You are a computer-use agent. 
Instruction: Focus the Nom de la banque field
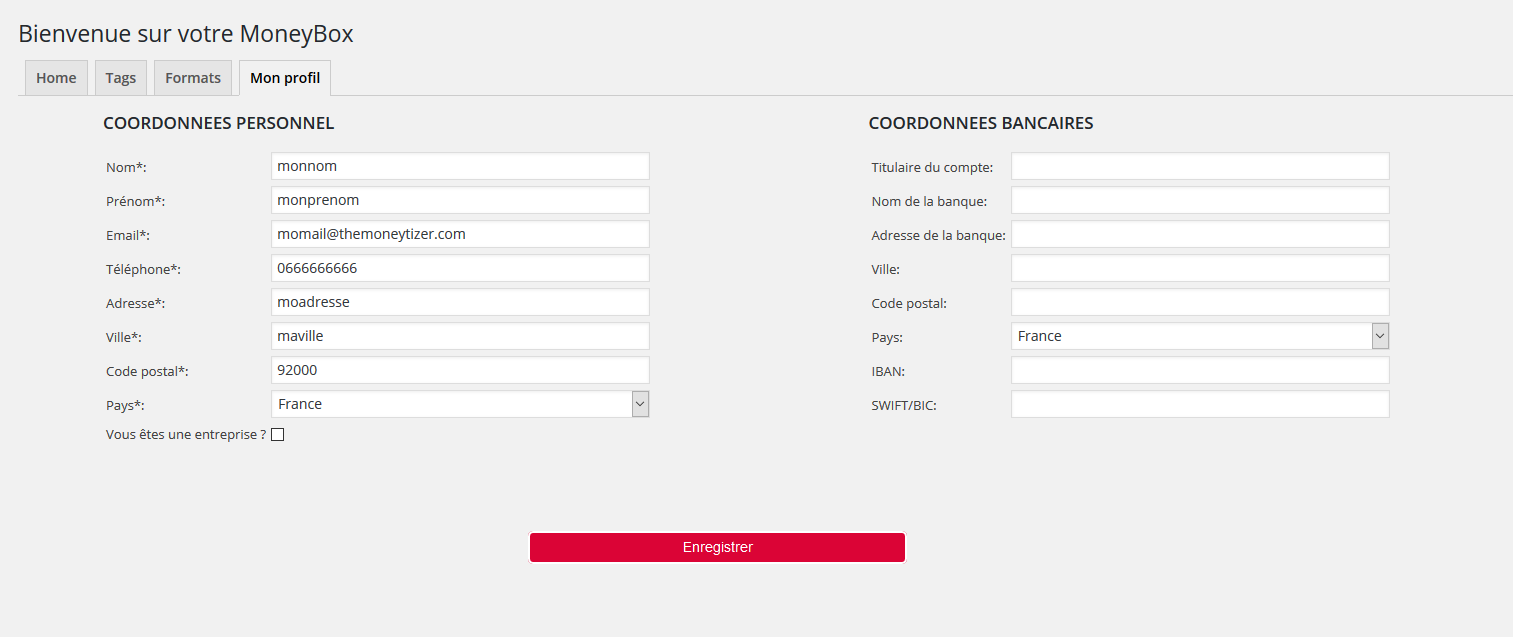coord(1200,200)
